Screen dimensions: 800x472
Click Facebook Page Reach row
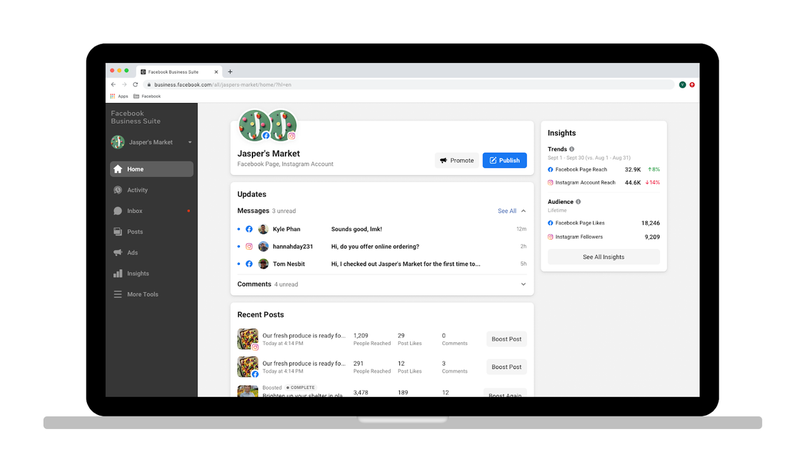604,169
